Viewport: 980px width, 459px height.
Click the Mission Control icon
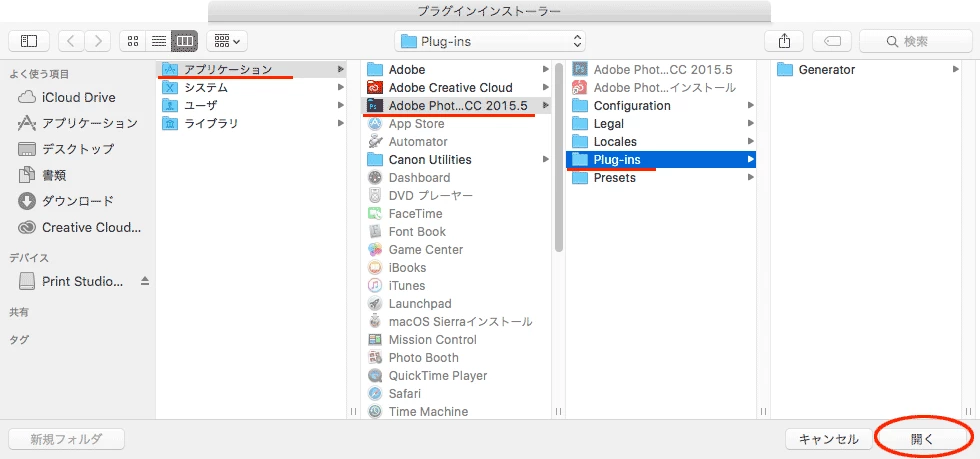click(375, 340)
